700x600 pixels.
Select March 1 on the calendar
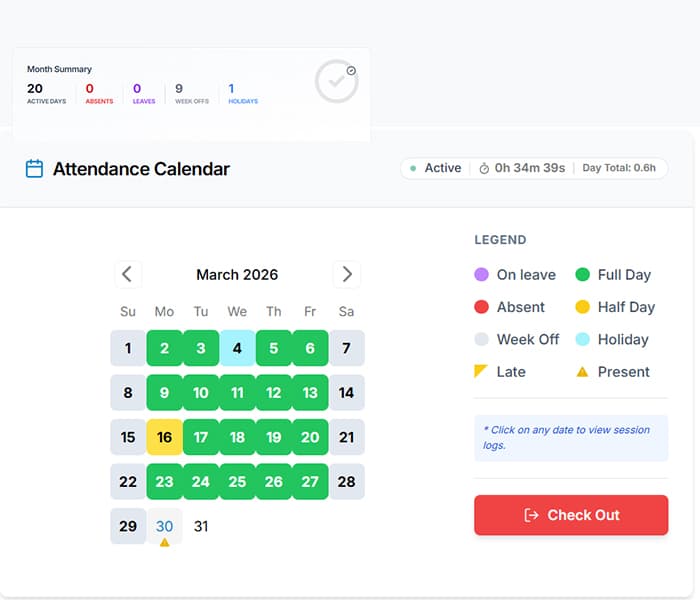point(128,348)
